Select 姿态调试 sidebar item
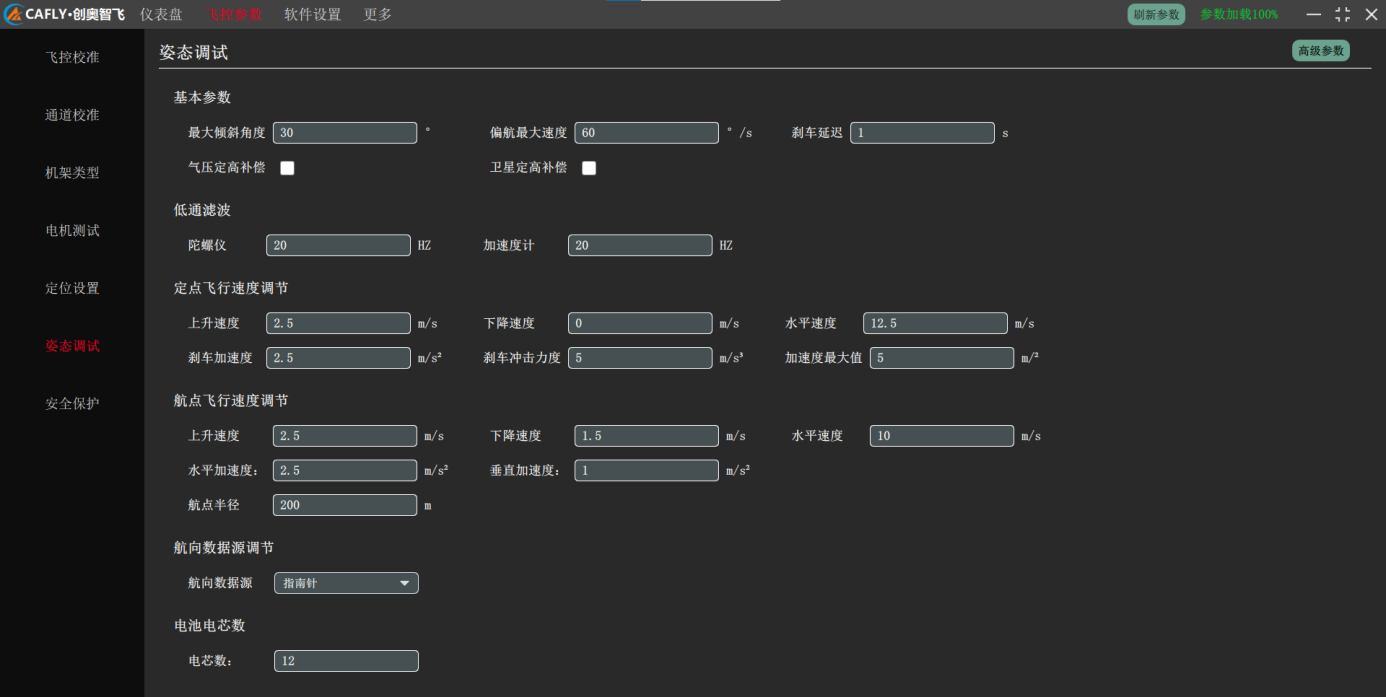1386x697 pixels. 72,346
